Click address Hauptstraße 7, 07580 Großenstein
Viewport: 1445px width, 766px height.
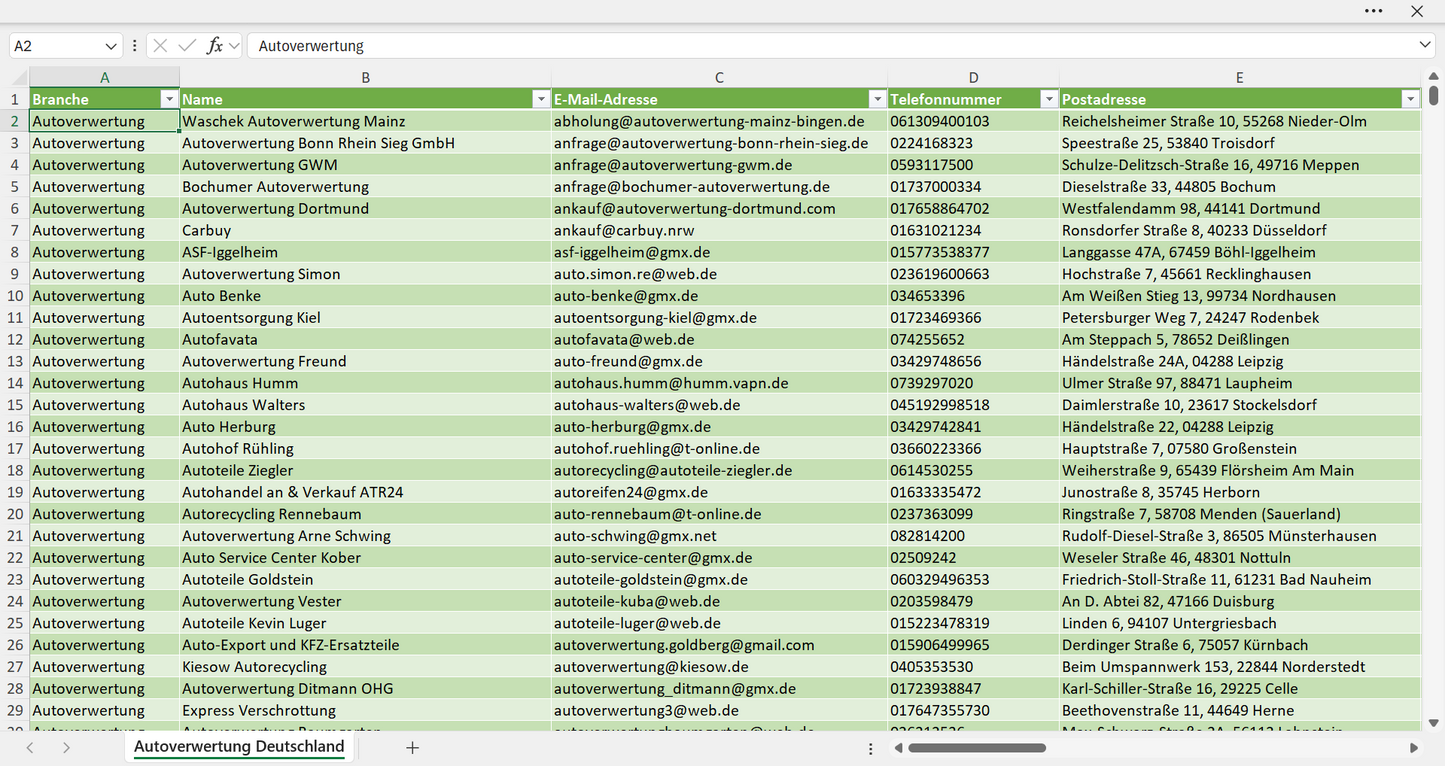click(1240, 449)
